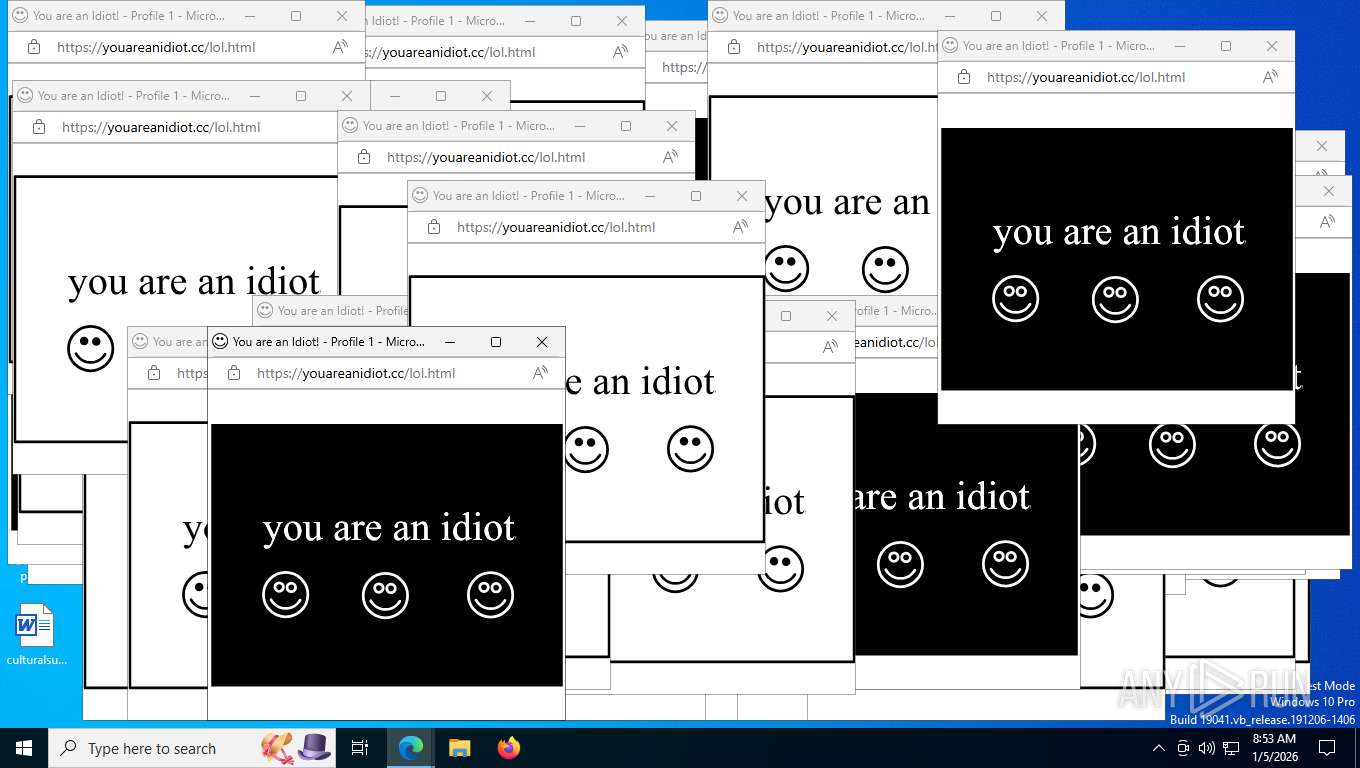1360x768 pixels.
Task: Click the lock icon in window showing 'e an idiot'
Action: click(434, 227)
